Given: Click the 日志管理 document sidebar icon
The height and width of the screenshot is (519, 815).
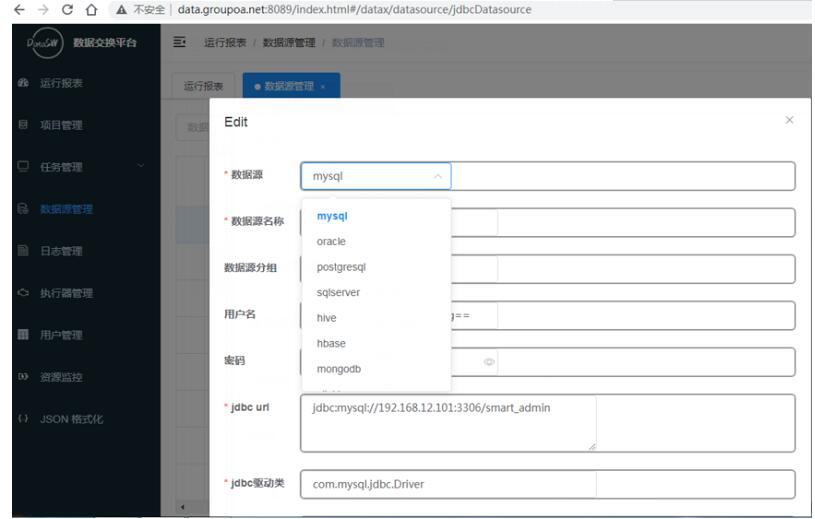Looking at the screenshot, I should 23,250.
